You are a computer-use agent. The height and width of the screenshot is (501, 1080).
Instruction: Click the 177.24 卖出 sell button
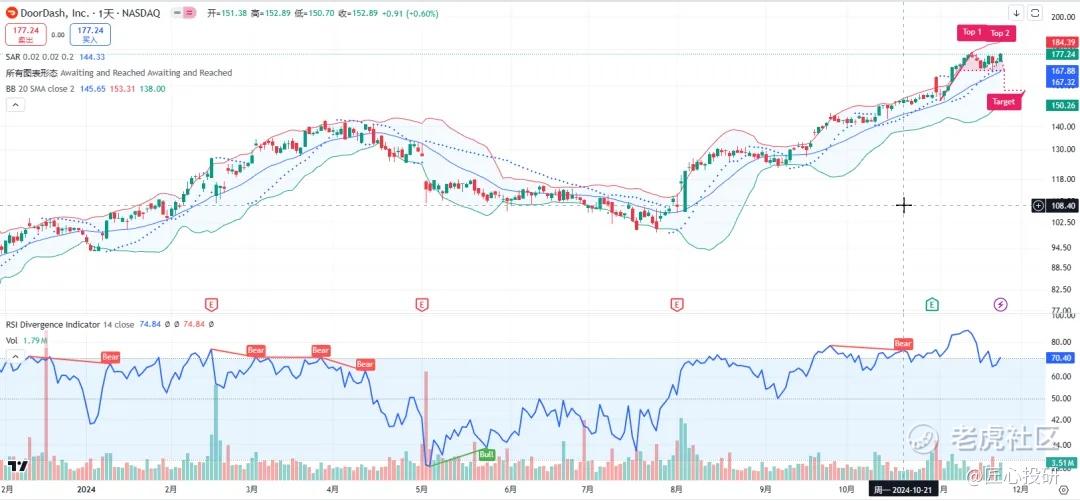[25, 34]
